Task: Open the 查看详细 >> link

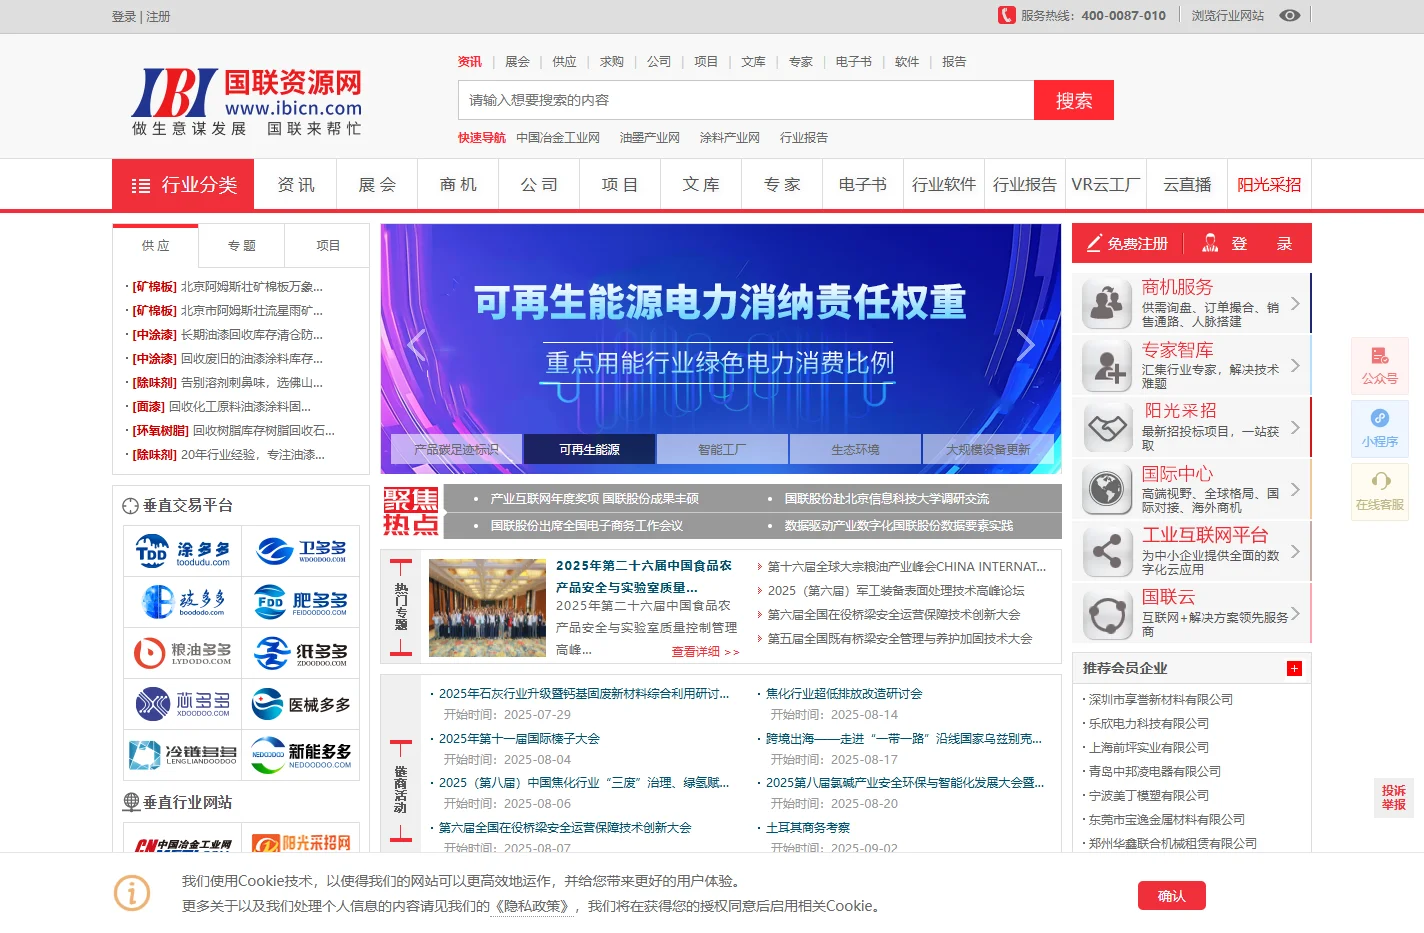Action: (x=705, y=651)
